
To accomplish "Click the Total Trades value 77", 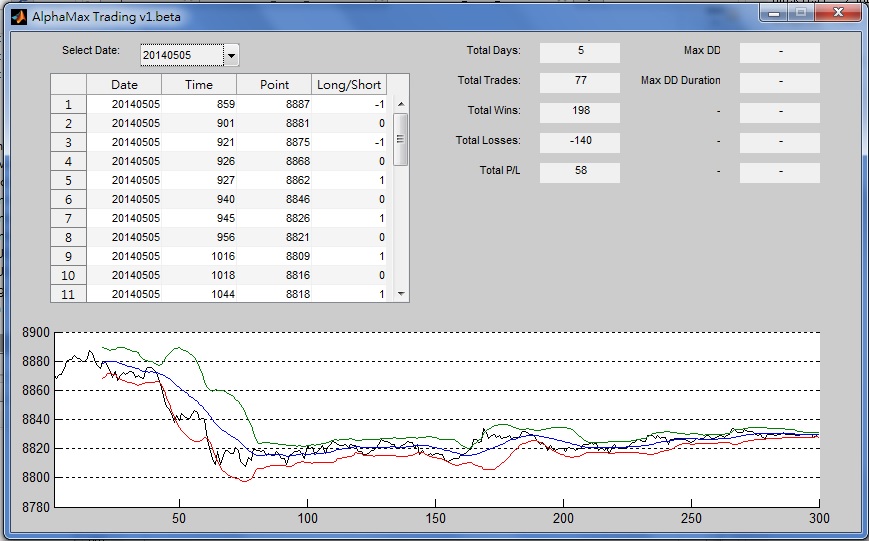I will point(580,83).
